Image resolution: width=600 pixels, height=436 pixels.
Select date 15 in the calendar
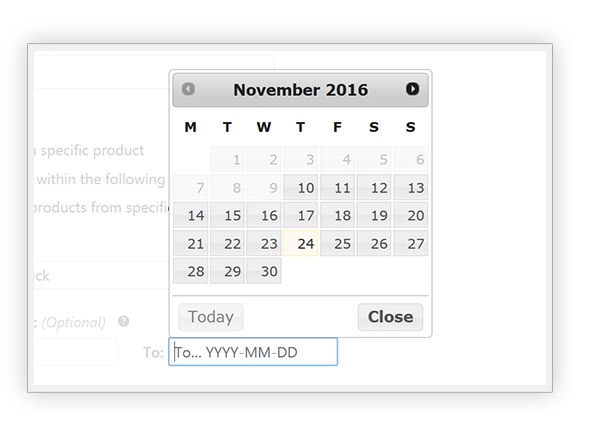pyautogui.click(x=227, y=216)
